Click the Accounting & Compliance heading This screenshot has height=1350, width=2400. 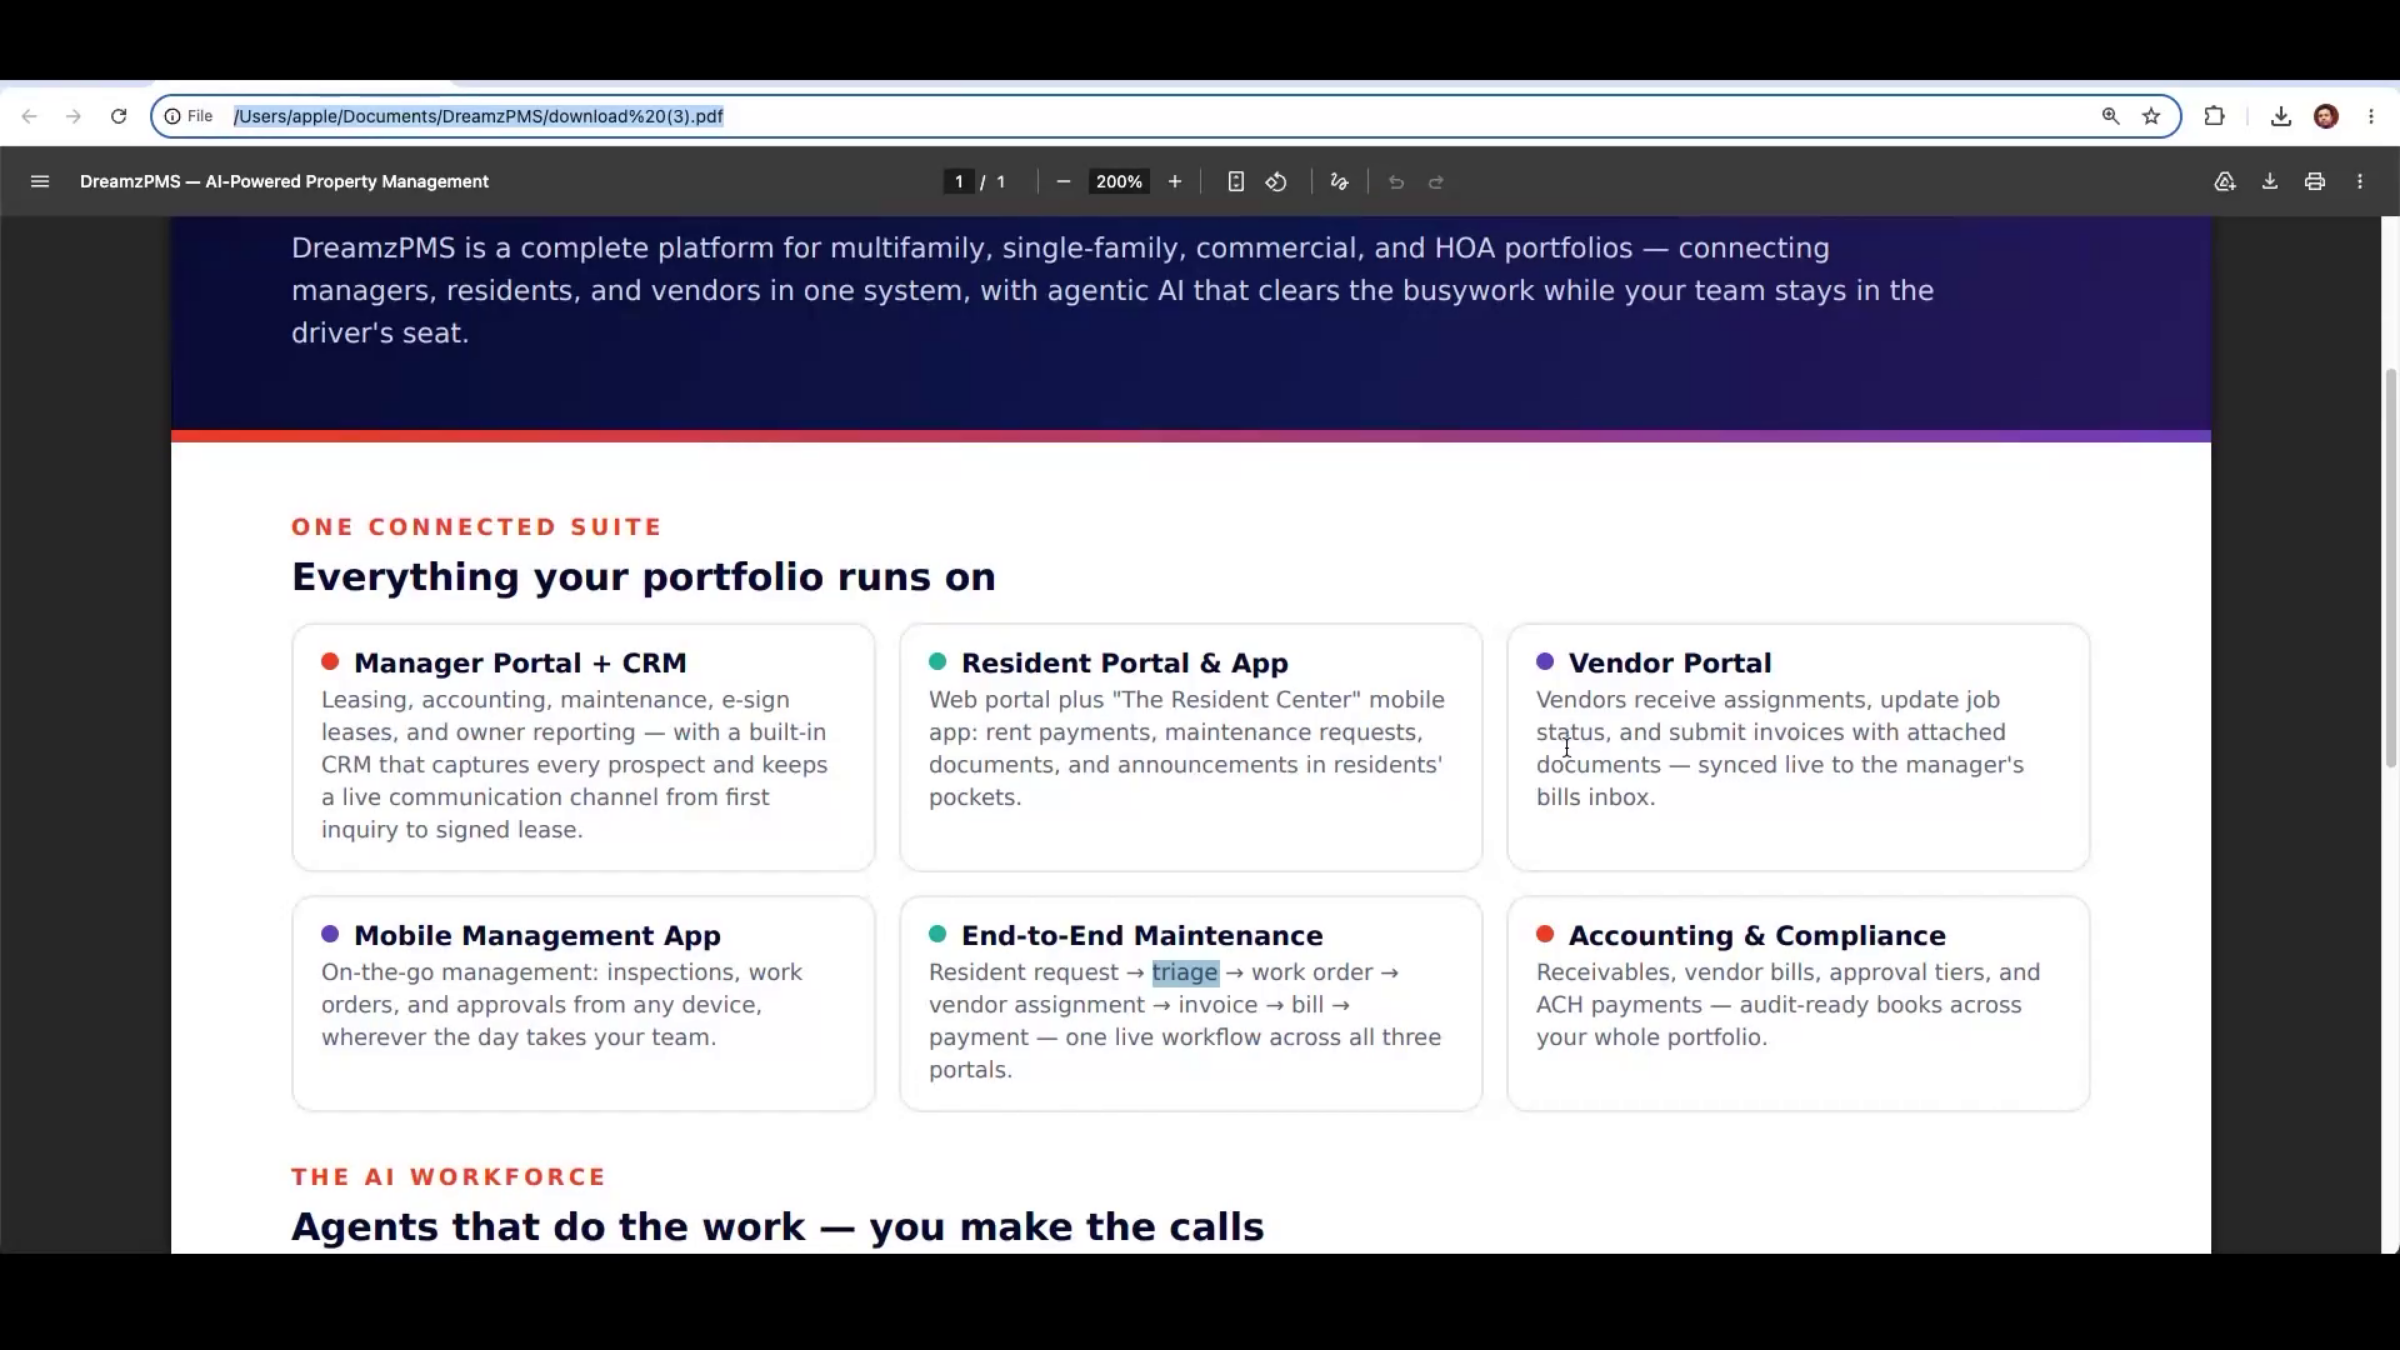[1757, 936]
